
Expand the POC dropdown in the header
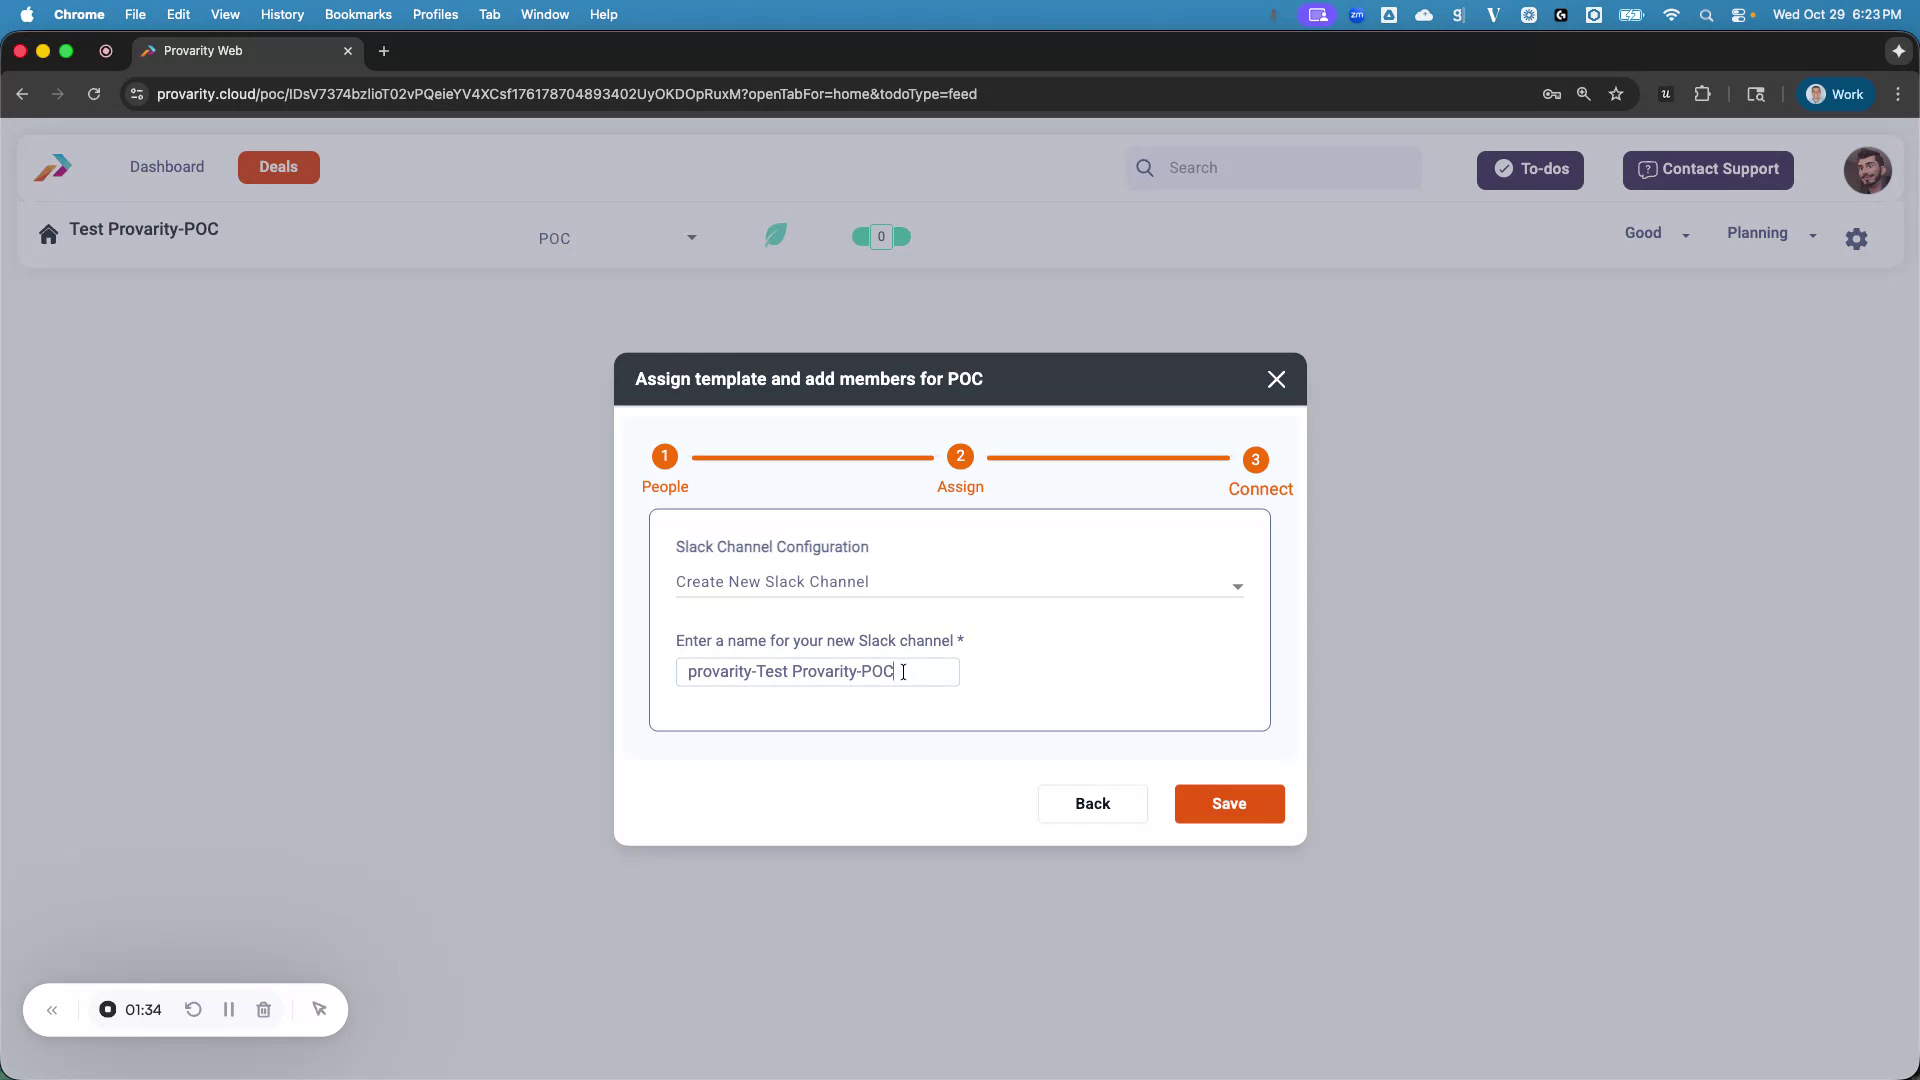[690, 238]
